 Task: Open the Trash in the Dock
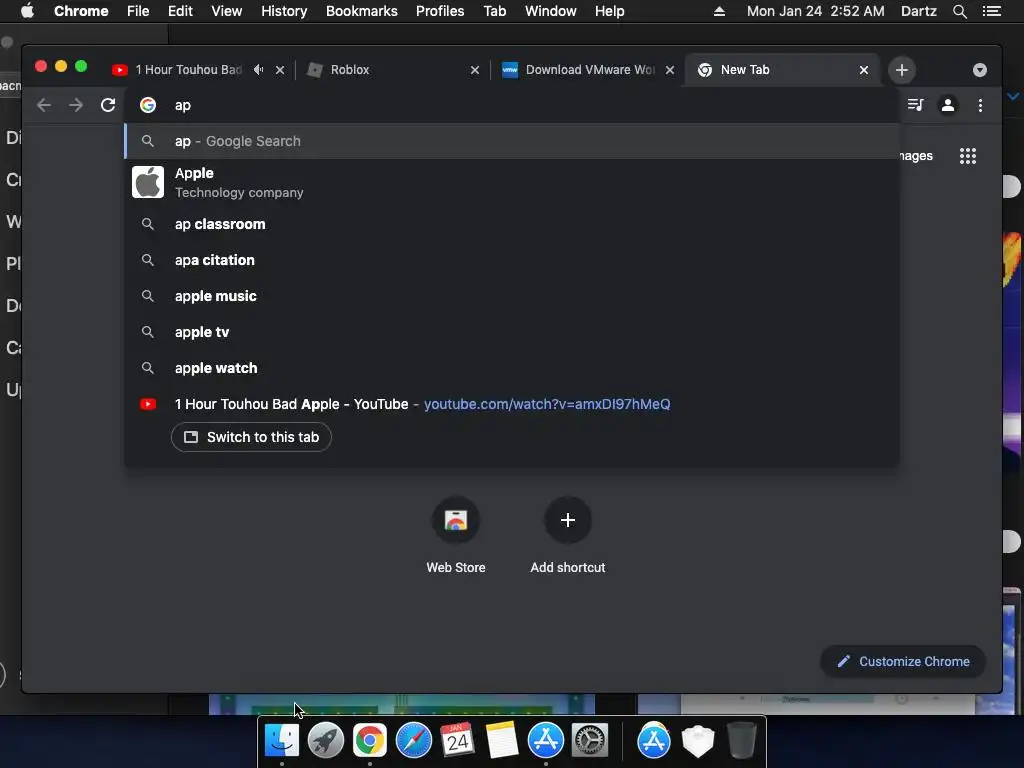point(741,740)
